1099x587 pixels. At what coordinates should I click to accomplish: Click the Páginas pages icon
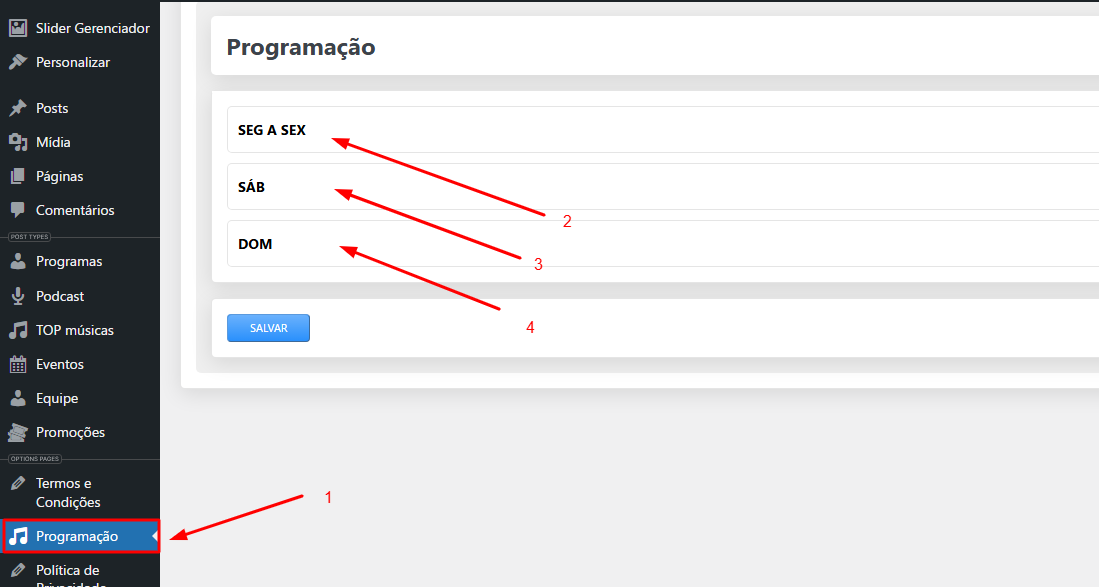point(18,177)
